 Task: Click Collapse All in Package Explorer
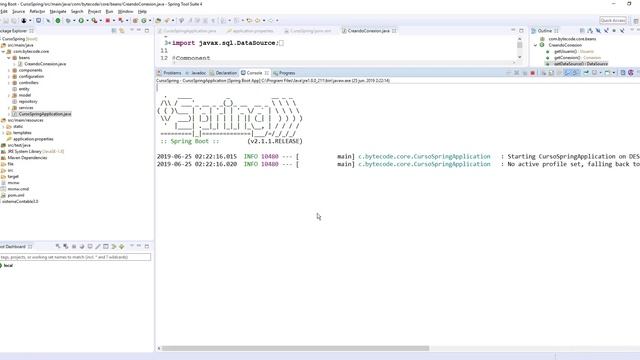click(x=114, y=31)
